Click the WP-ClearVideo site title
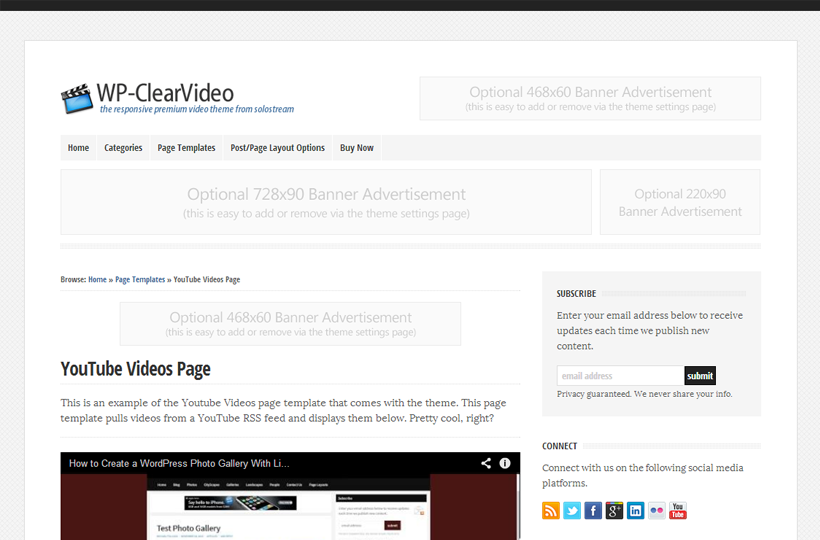 point(165,93)
